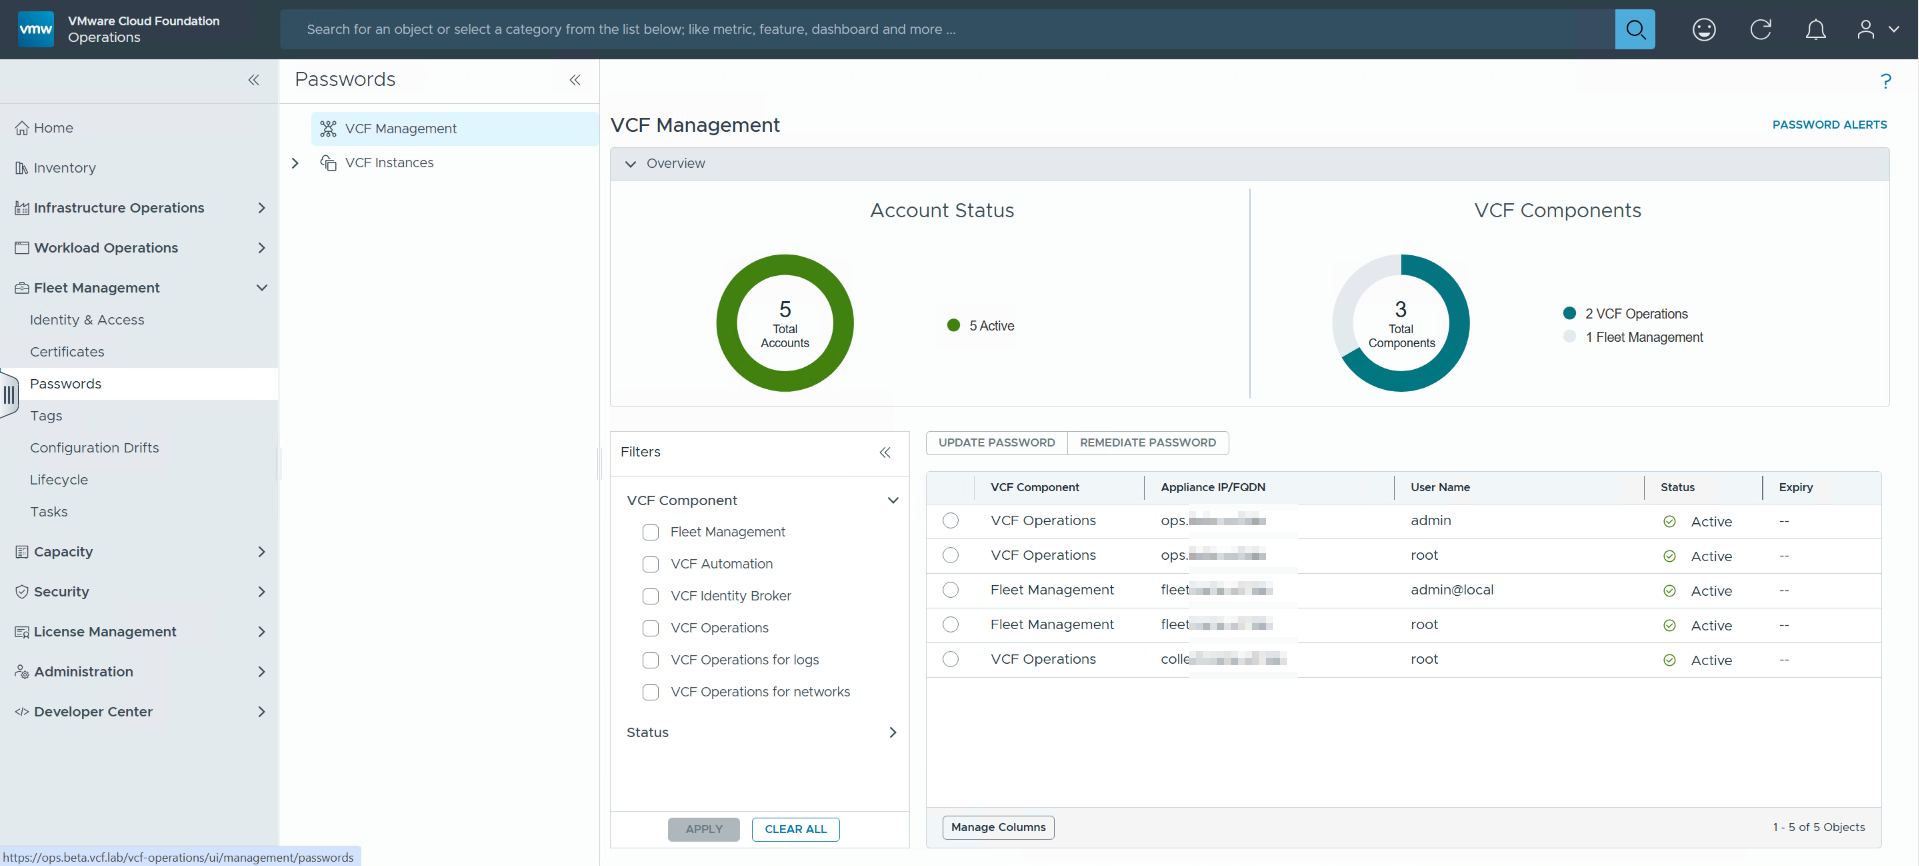Image resolution: width=1919 pixels, height=866 pixels.
Task: Collapse the Overview section
Action: tap(631, 164)
